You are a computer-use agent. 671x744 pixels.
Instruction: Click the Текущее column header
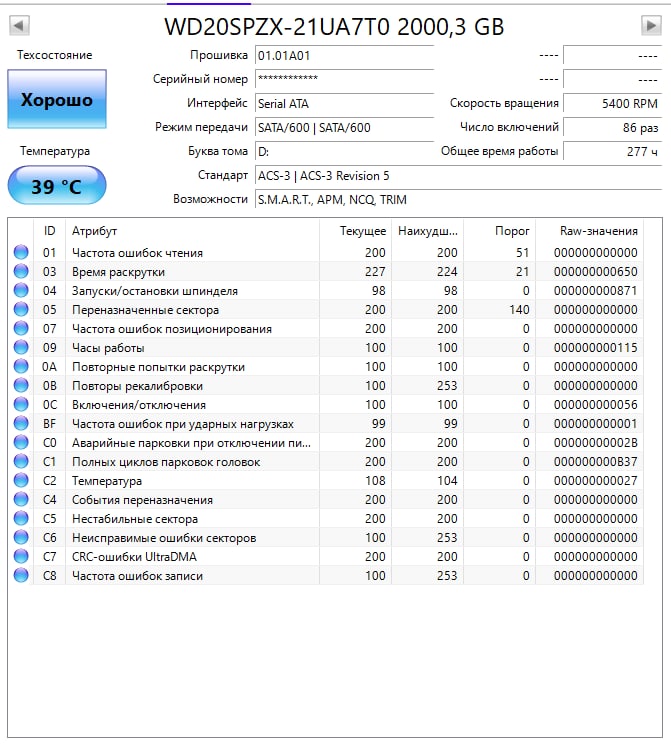click(355, 231)
